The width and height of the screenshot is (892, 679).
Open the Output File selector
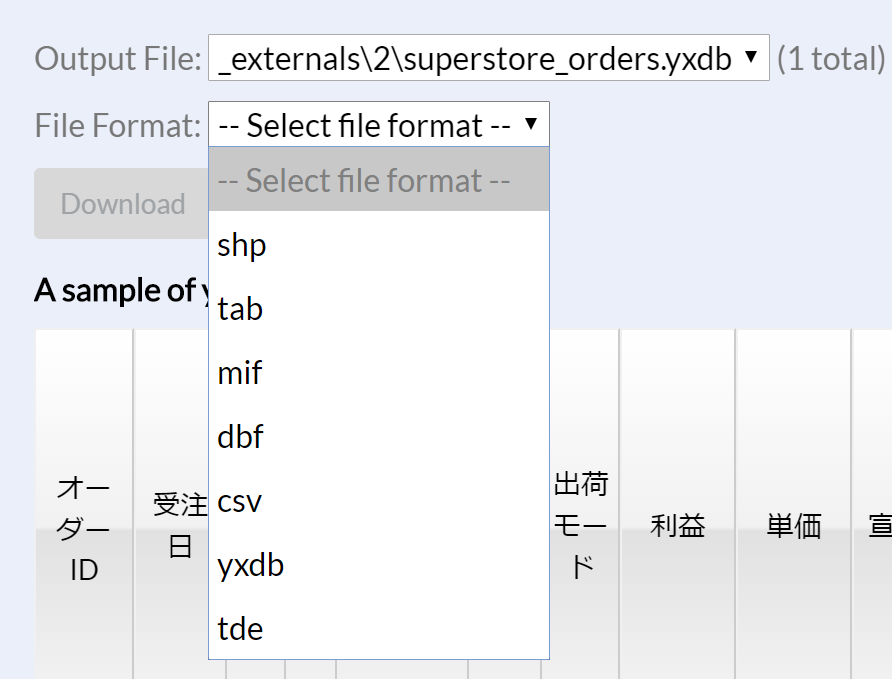pos(480,57)
